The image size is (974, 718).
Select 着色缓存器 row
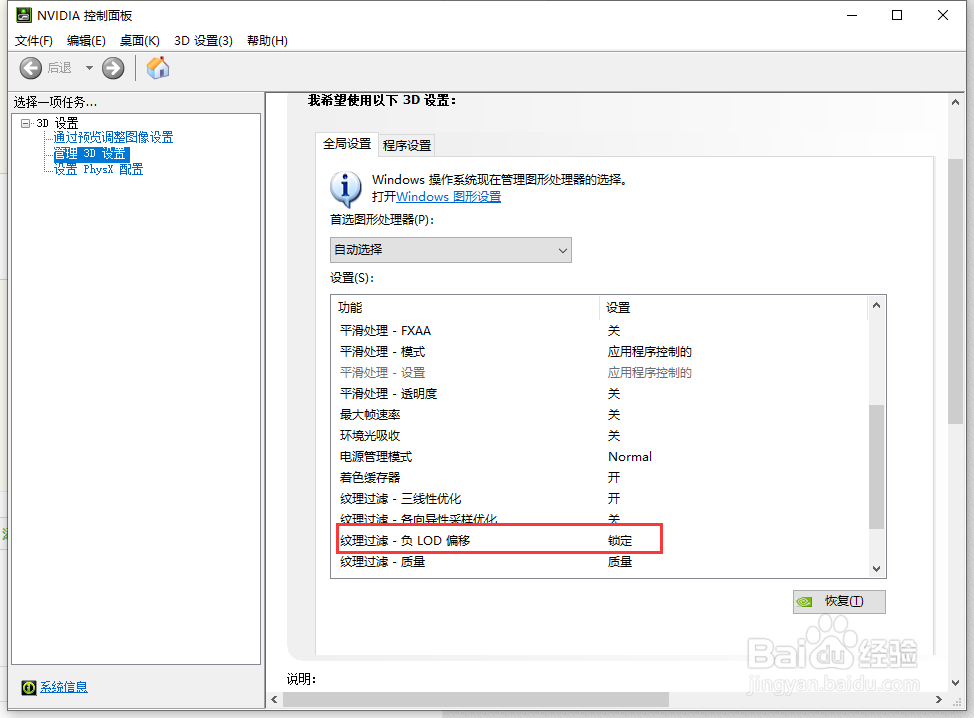[x=599, y=478]
